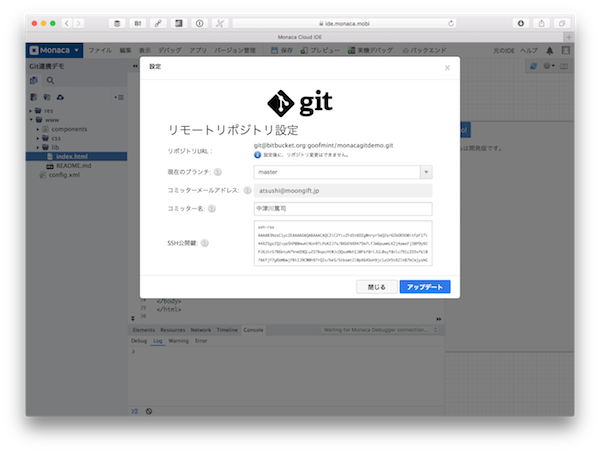Click help icon beside SSH public key label
Viewport: 600px width, 453px height.
205,243
